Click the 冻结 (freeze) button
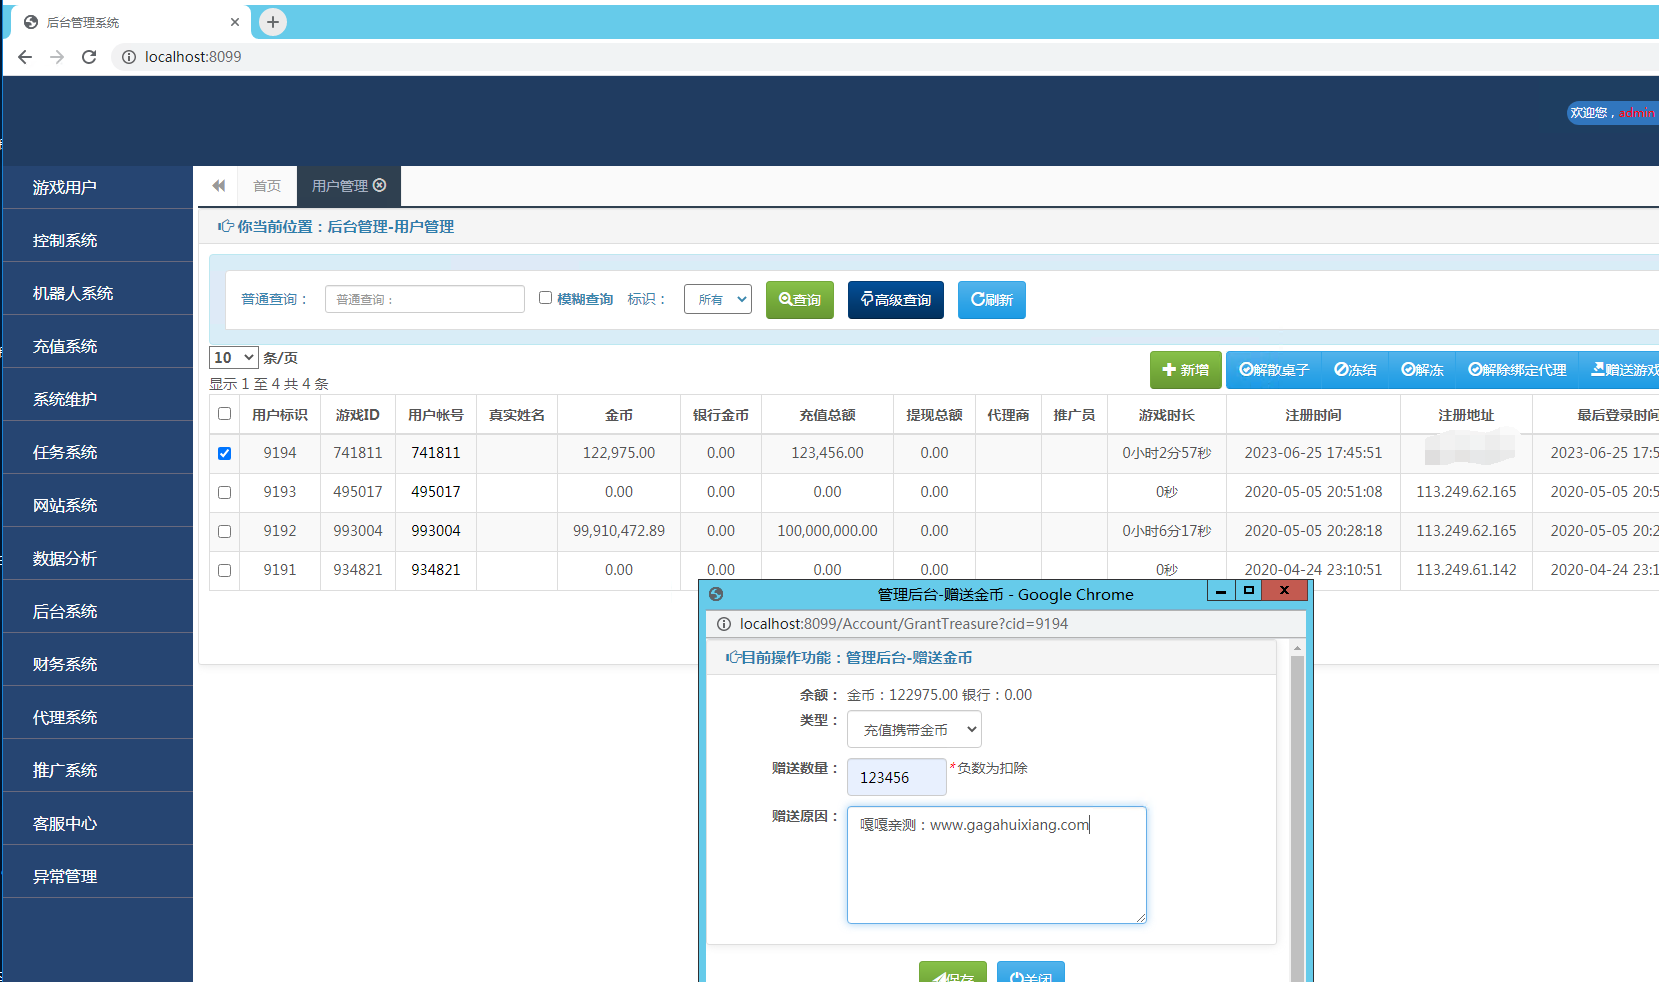Screen dimensions: 1659x982 click(x=1355, y=370)
